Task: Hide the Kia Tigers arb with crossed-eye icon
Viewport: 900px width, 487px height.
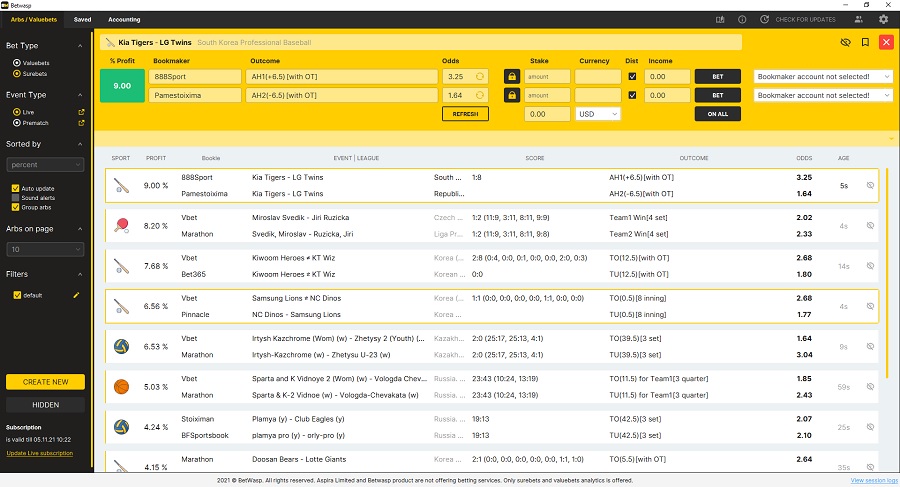Action: coord(845,42)
